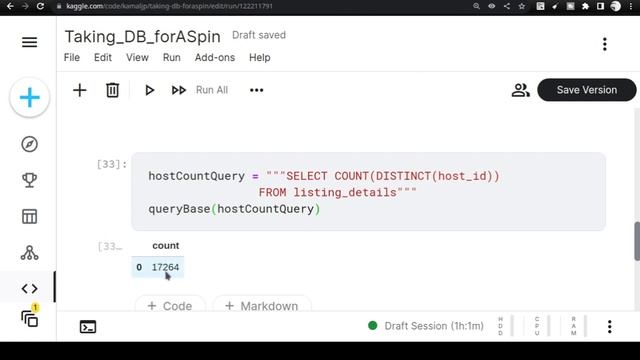Open Code angle-brackets icon

29,289
